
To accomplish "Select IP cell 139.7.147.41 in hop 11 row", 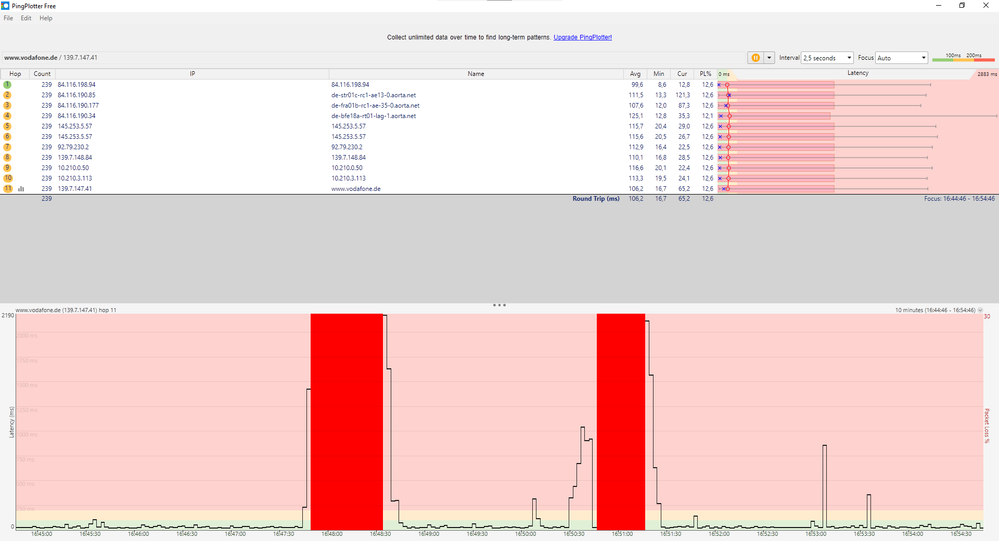I will pos(75,189).
